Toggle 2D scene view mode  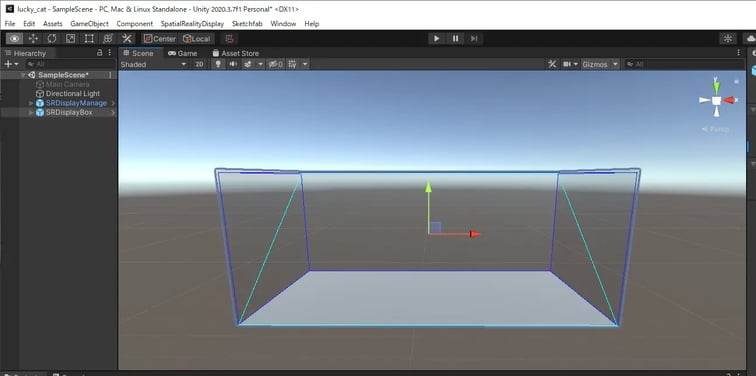199,64
